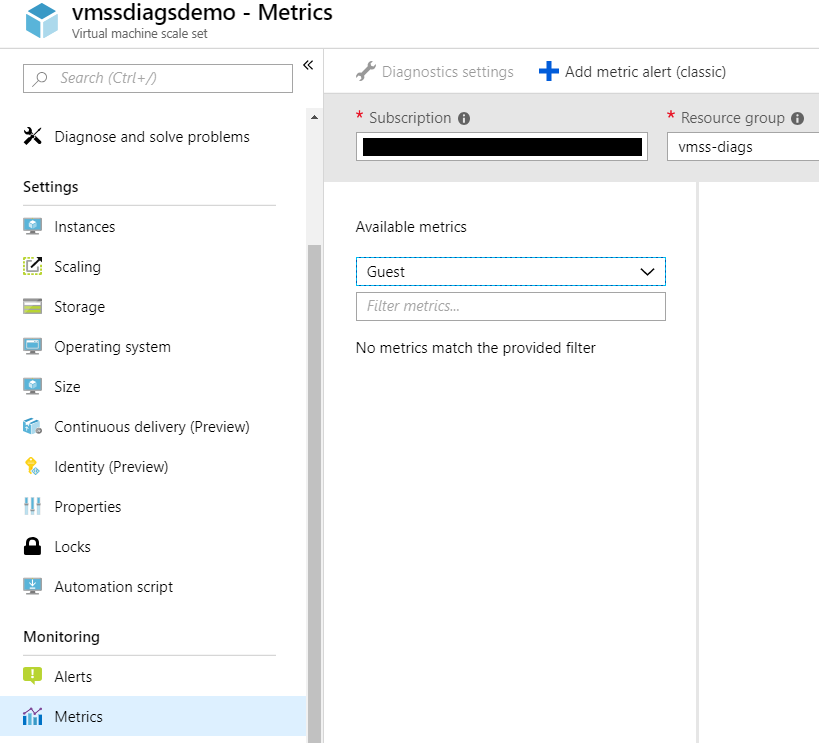Click the dropdown chevron in Guest box

coord(647,272)
